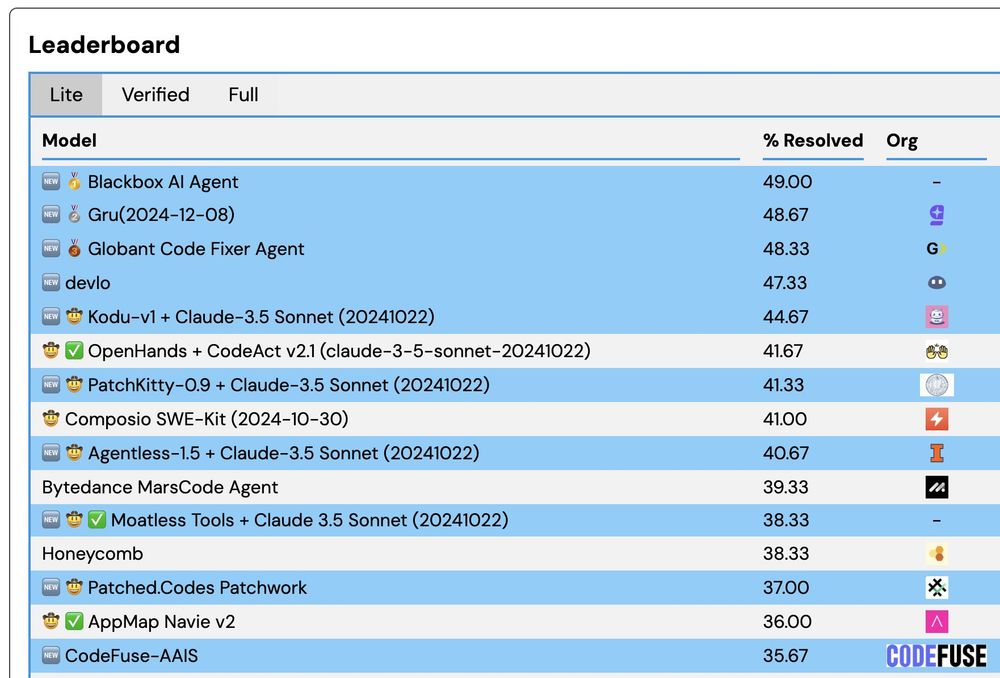Click the OpenHands organization hands icon
Image resolution: width=1000 pixels, height=678 pixels.
(936, 351)
